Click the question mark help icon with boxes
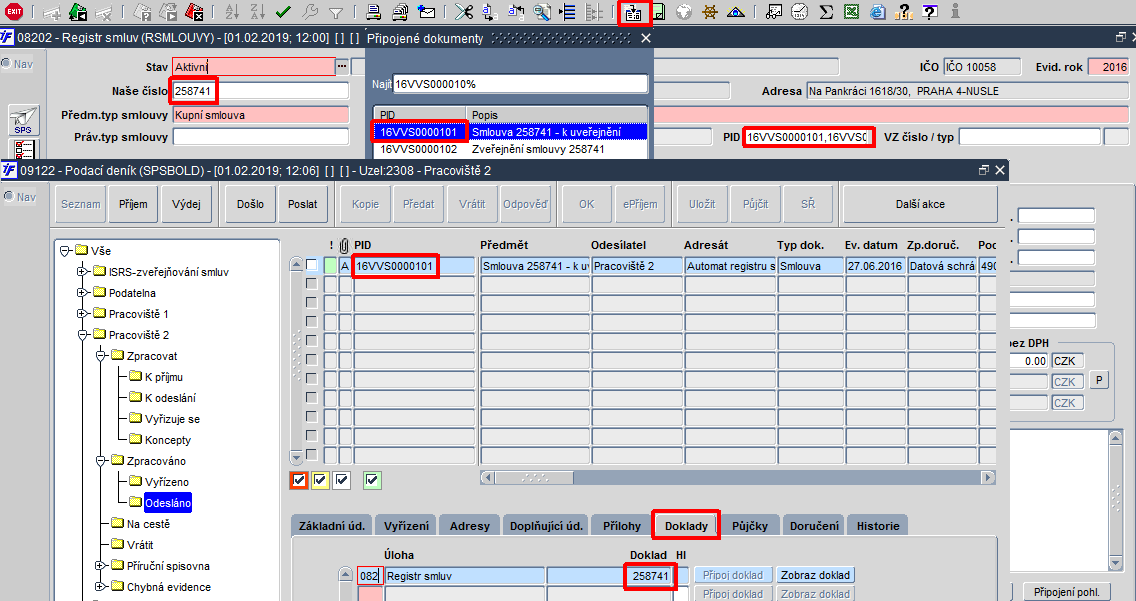The height and width of the screenshot is (601, 1136). pyautogui.click(x=903, y=12)
